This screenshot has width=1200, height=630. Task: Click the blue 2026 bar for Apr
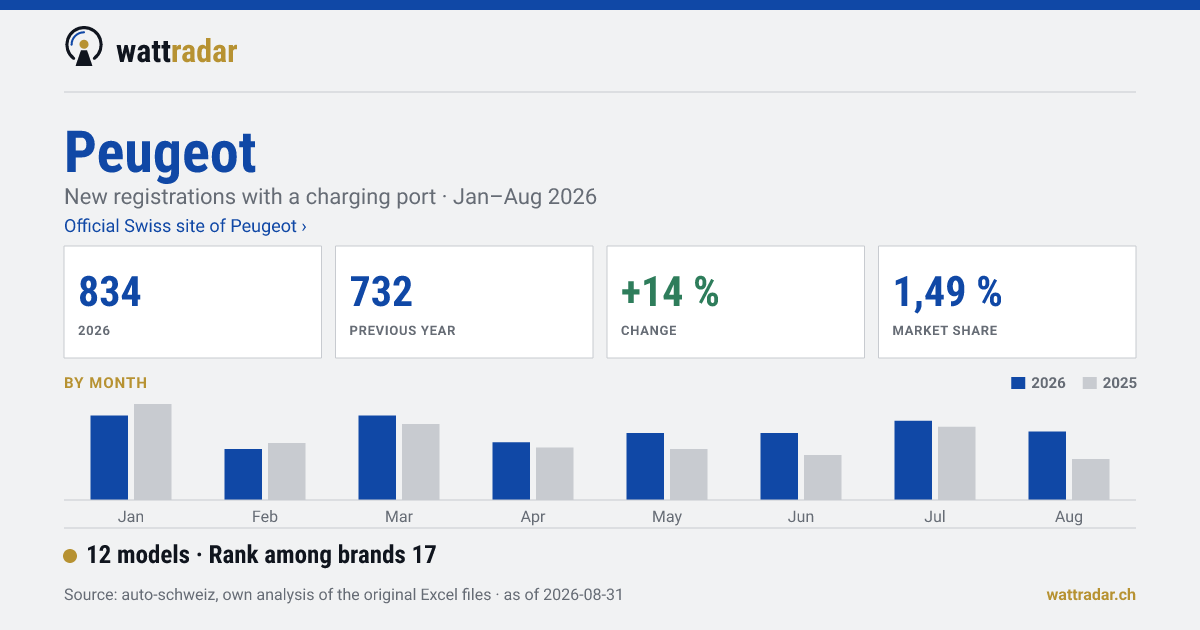511,471
